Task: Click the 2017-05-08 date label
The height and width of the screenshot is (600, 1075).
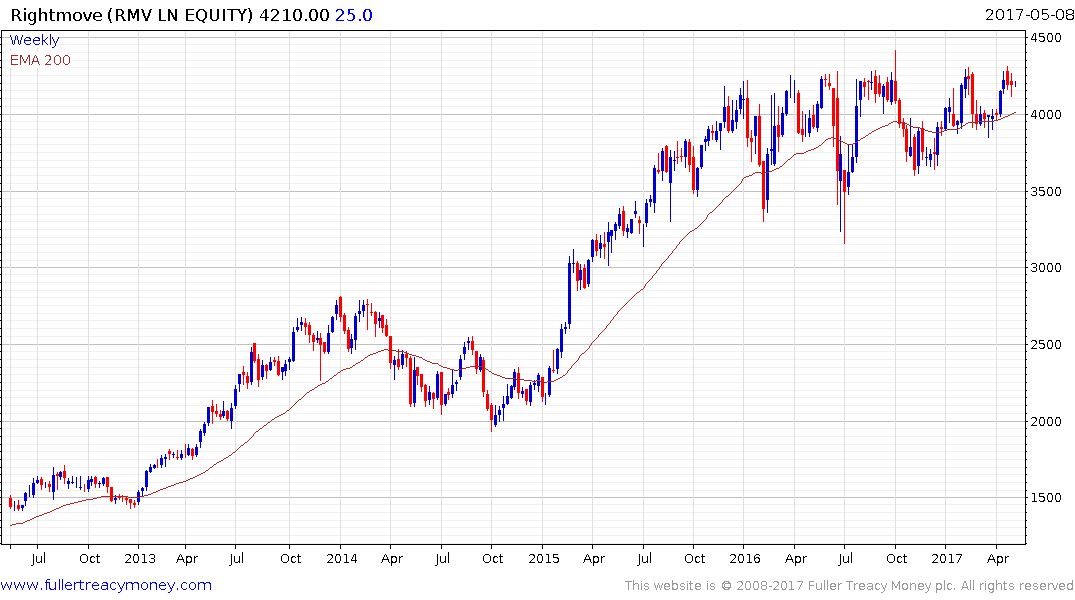Action: (x=1029, y=15)
